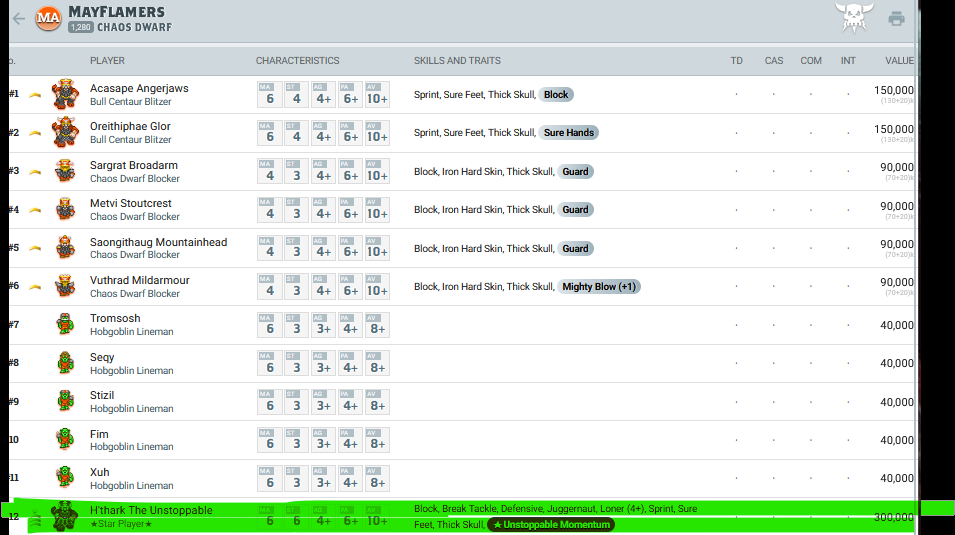Sort by the PLAYER column header
This screenshot has height=535, width=955.
click(x=107, y=61)
